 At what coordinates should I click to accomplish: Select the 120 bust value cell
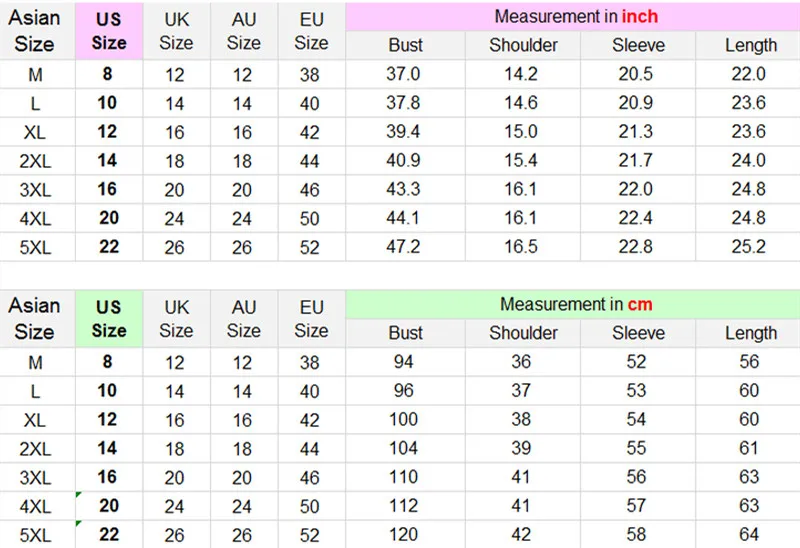pyautogui.click(x=405, y=535)
